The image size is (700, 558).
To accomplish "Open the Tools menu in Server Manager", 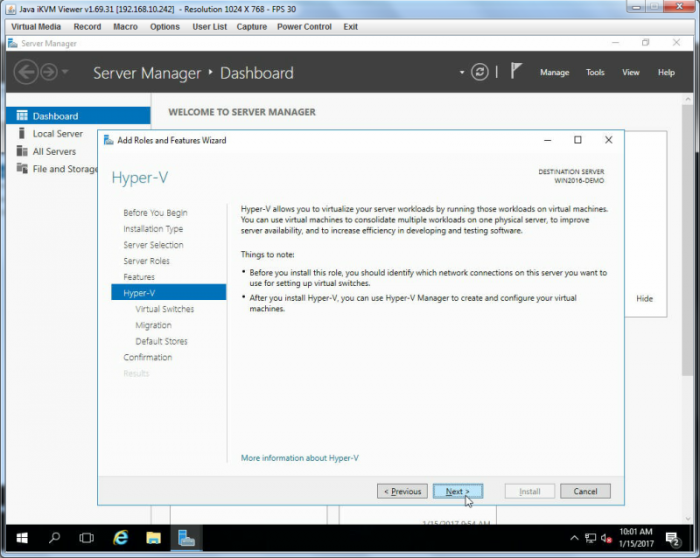I will [595, 72].
